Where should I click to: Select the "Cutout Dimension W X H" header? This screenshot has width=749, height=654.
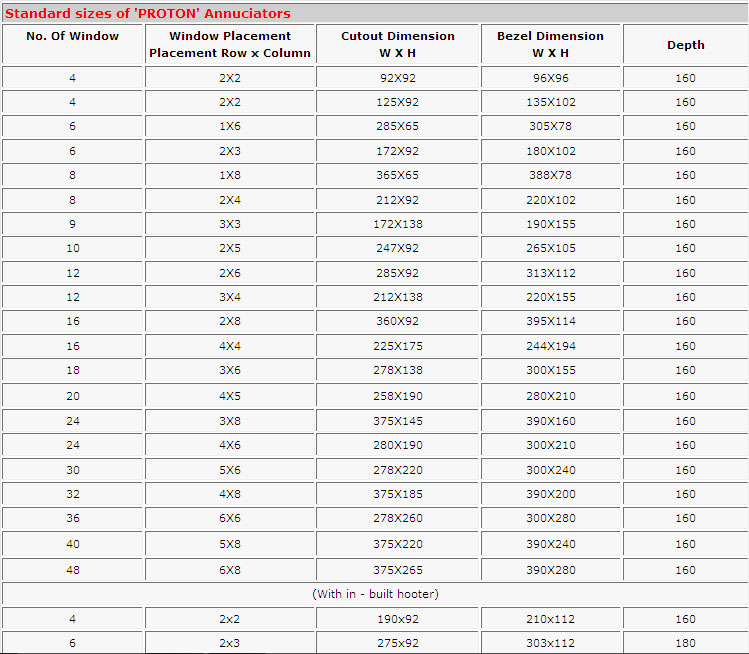point(397,44)
